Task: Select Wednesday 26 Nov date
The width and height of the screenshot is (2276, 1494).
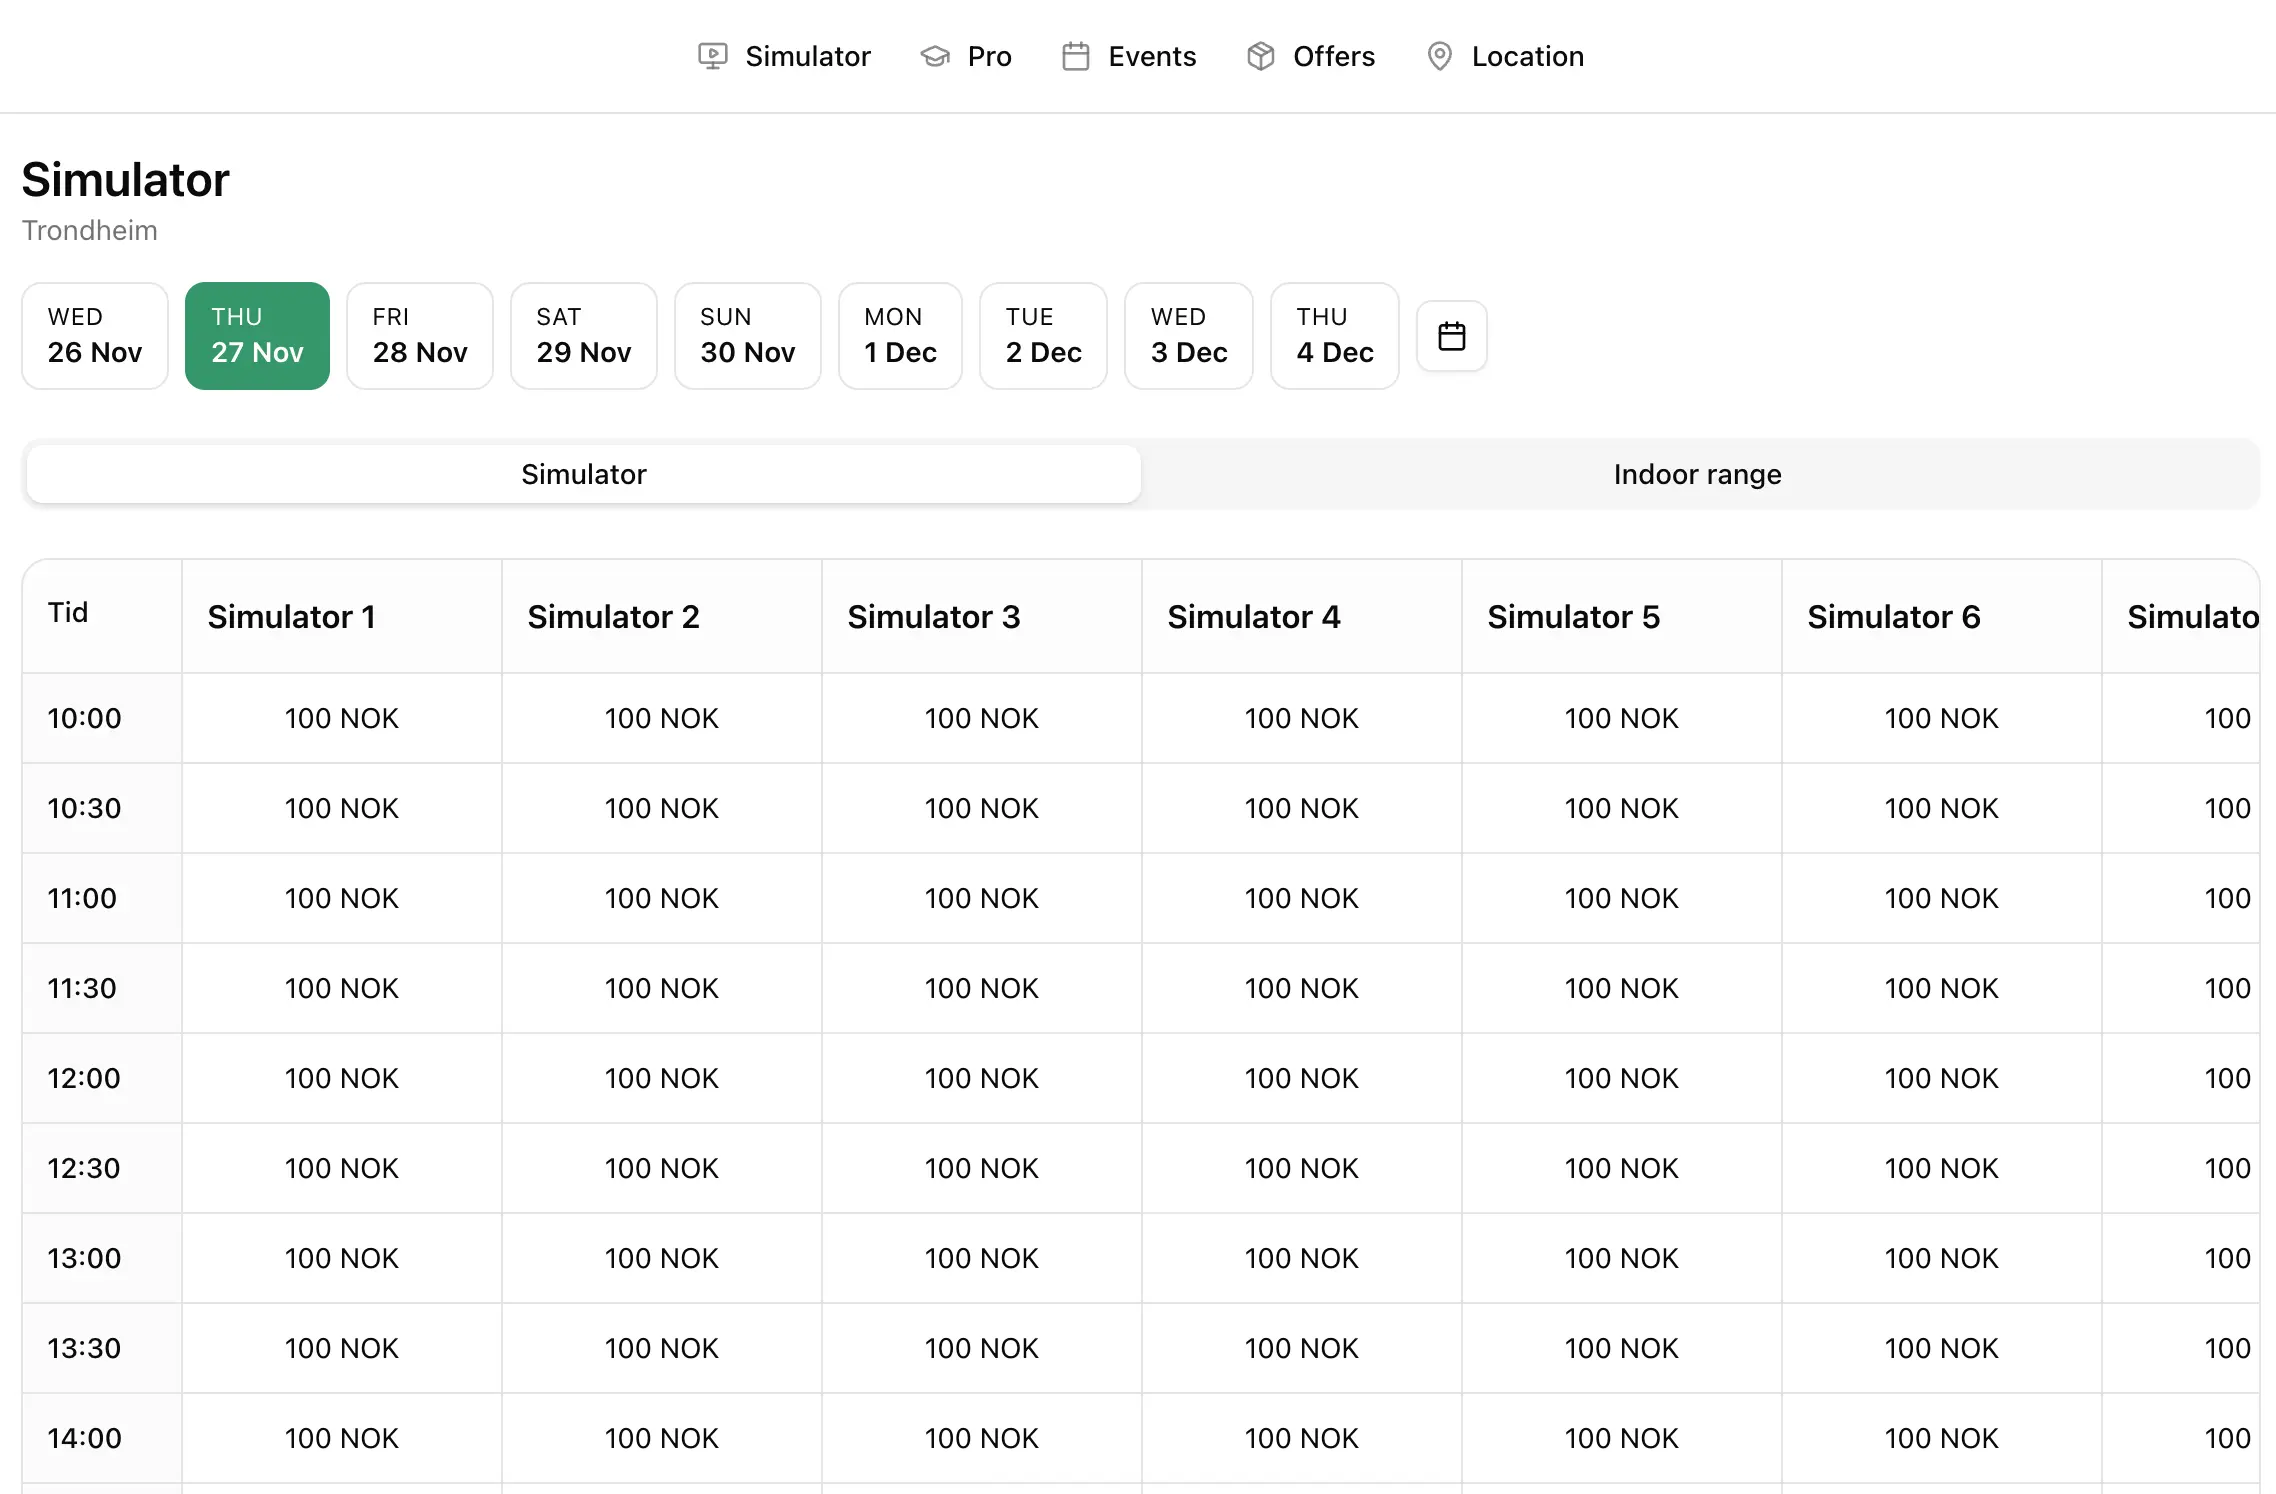Action: 95,336
